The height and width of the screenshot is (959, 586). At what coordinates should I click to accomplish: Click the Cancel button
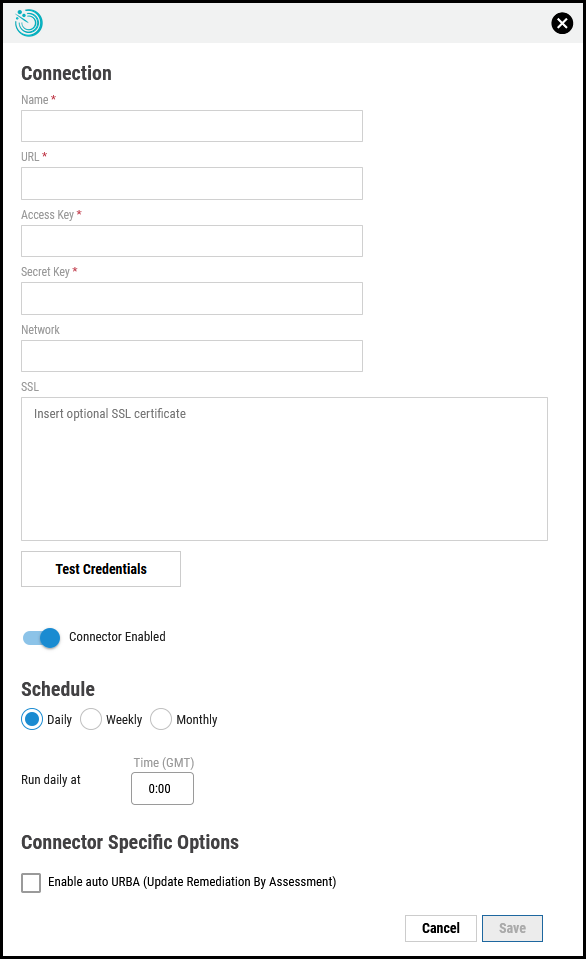[x=440, y=928]
